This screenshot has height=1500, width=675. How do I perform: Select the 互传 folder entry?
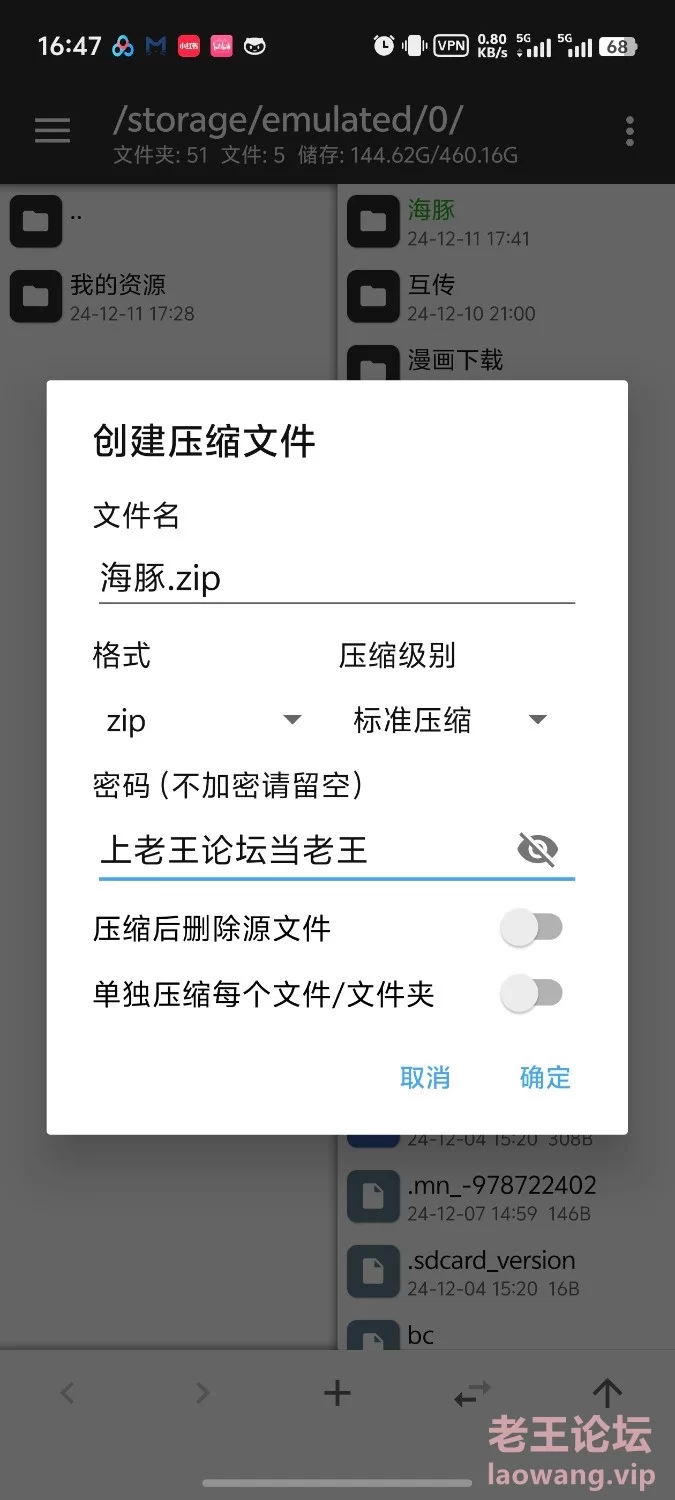pyautogui.click(x=506, y=297)
